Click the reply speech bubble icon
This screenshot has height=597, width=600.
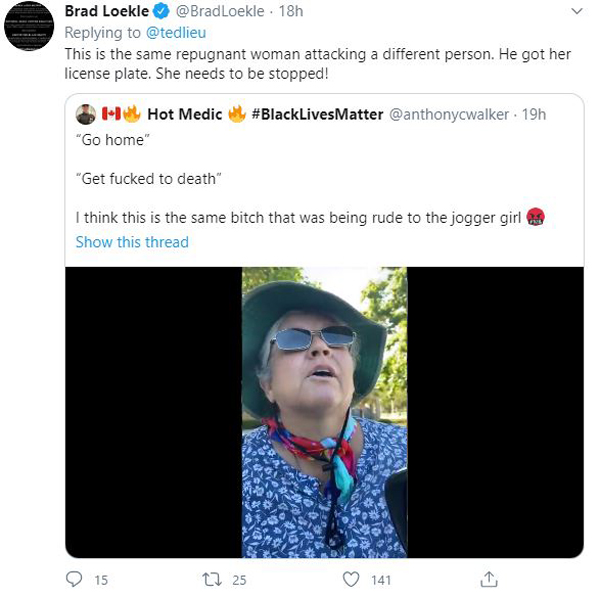tap(74, 579)
